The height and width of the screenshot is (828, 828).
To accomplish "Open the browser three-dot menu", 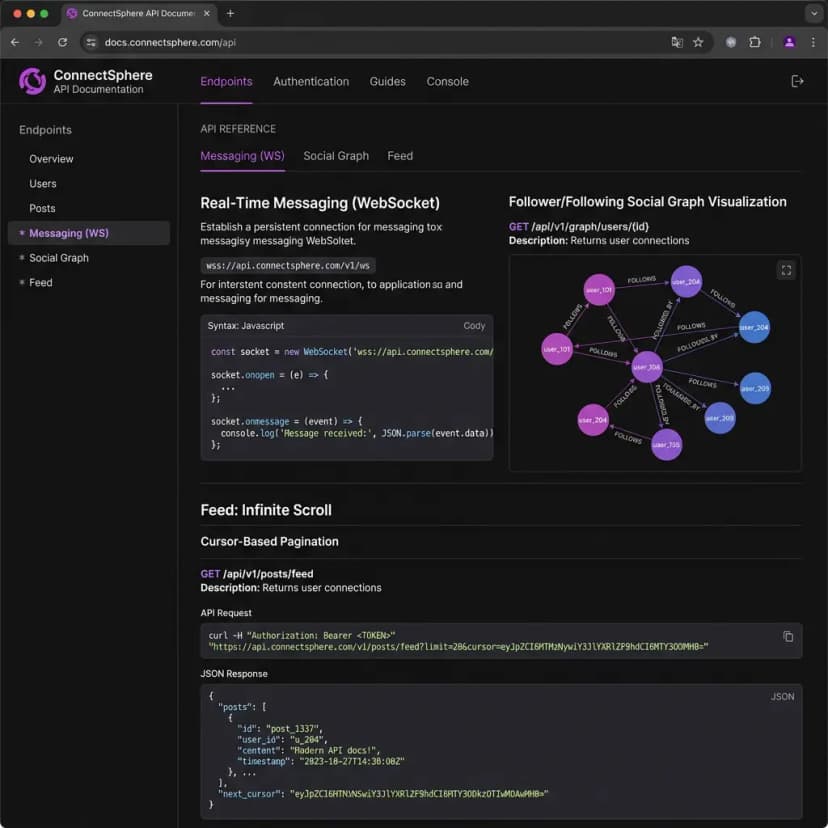I will click(x=813, y=42).
